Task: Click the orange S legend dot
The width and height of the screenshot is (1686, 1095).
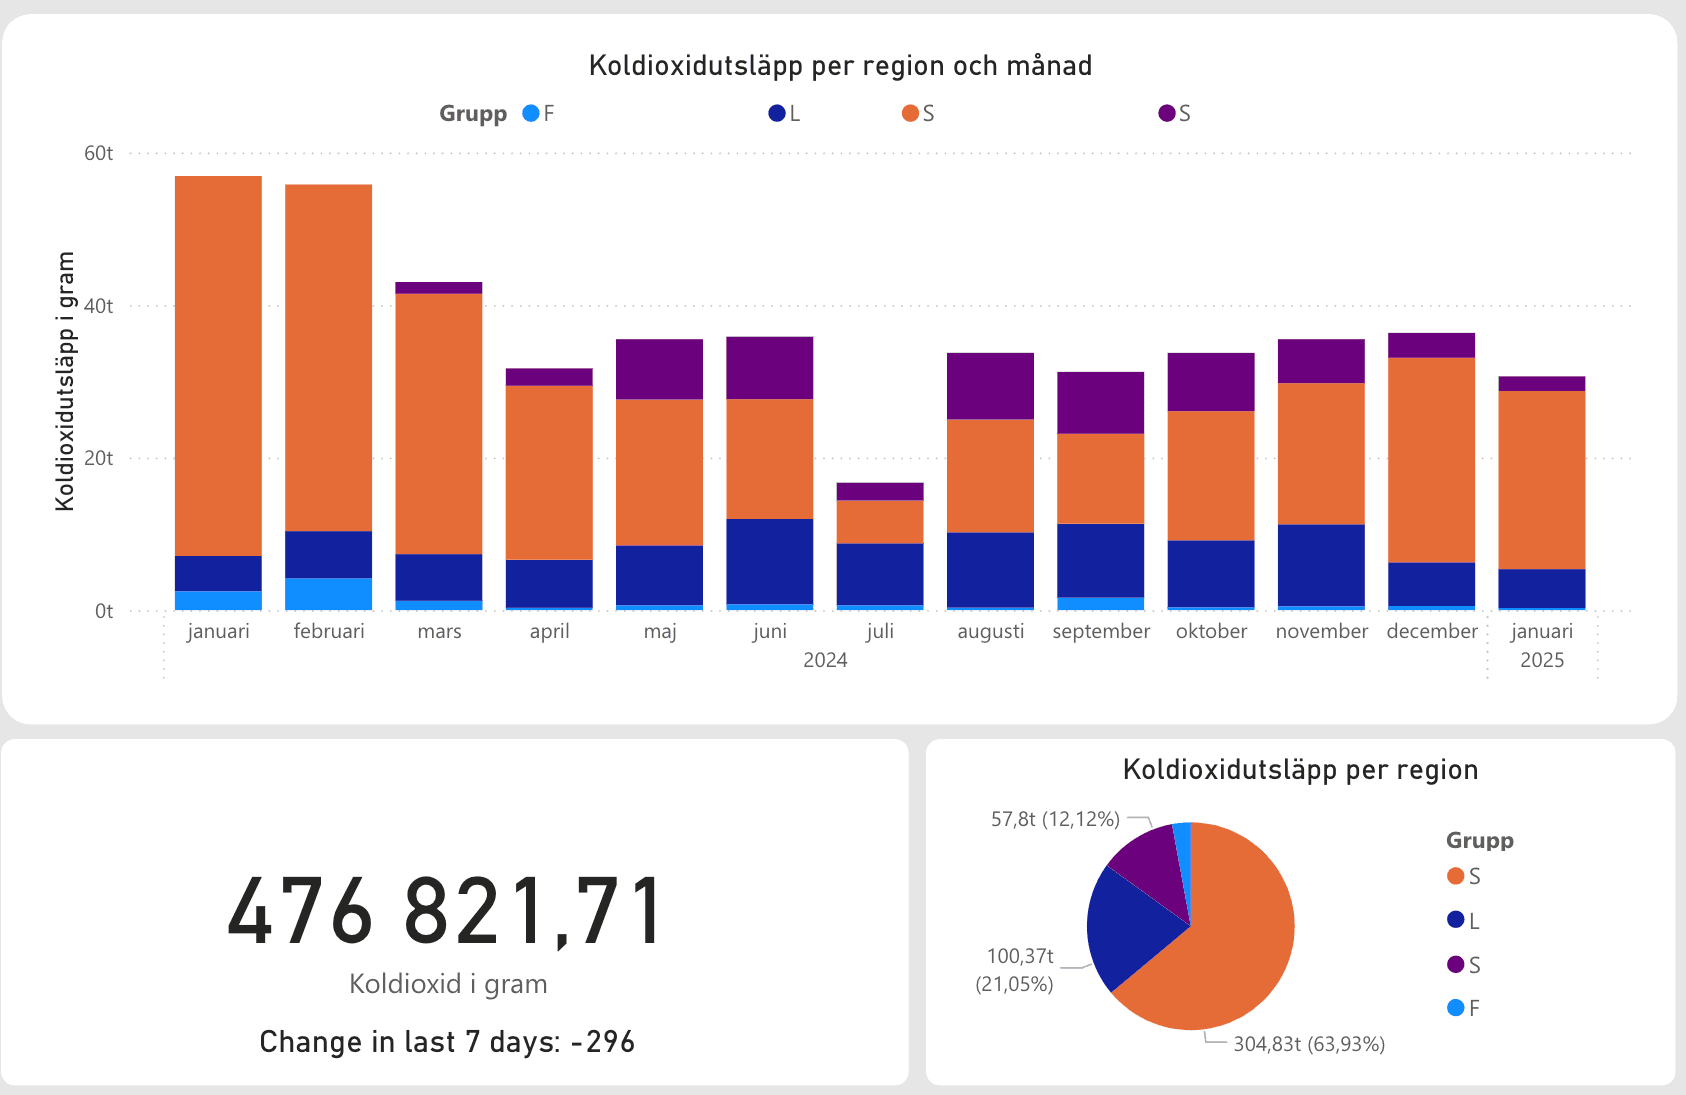Action: (909, 113)
